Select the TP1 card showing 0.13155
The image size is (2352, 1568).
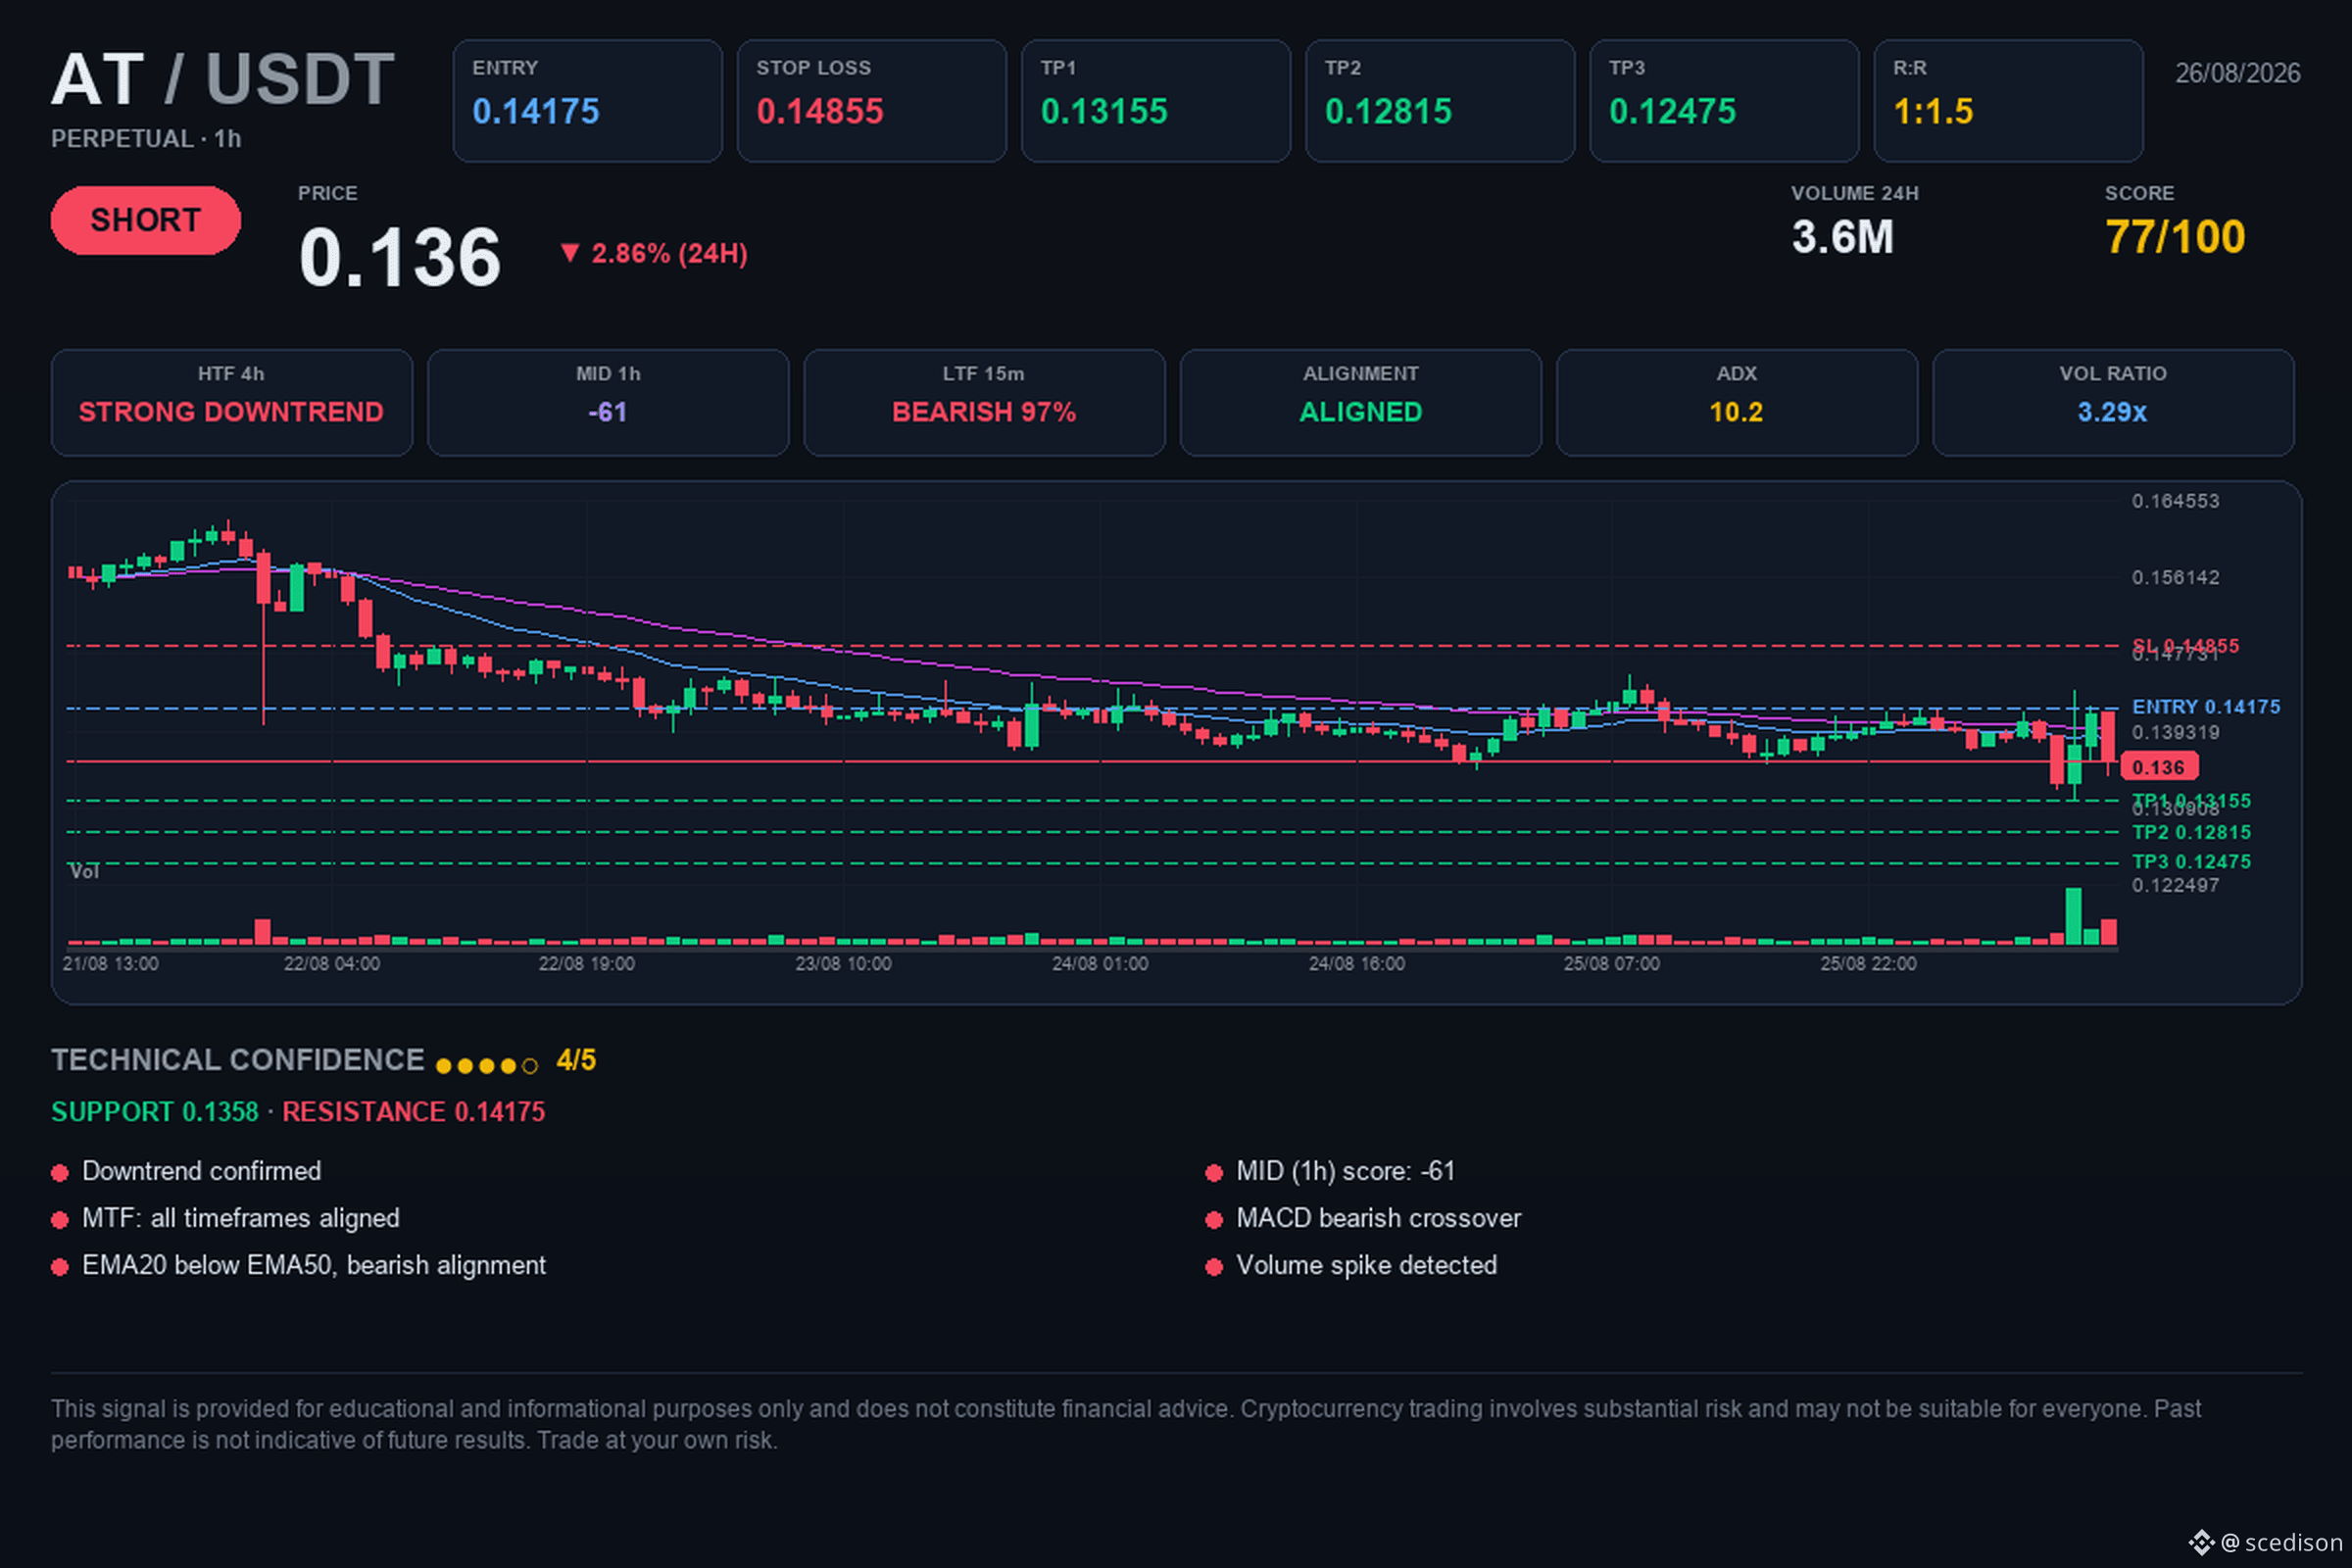click(x=1155, y=101)
